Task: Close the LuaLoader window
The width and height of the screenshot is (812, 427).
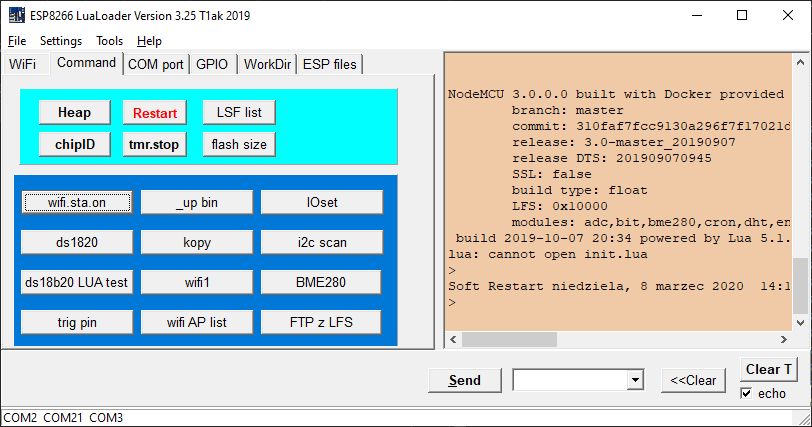Action: click(788, 15)
